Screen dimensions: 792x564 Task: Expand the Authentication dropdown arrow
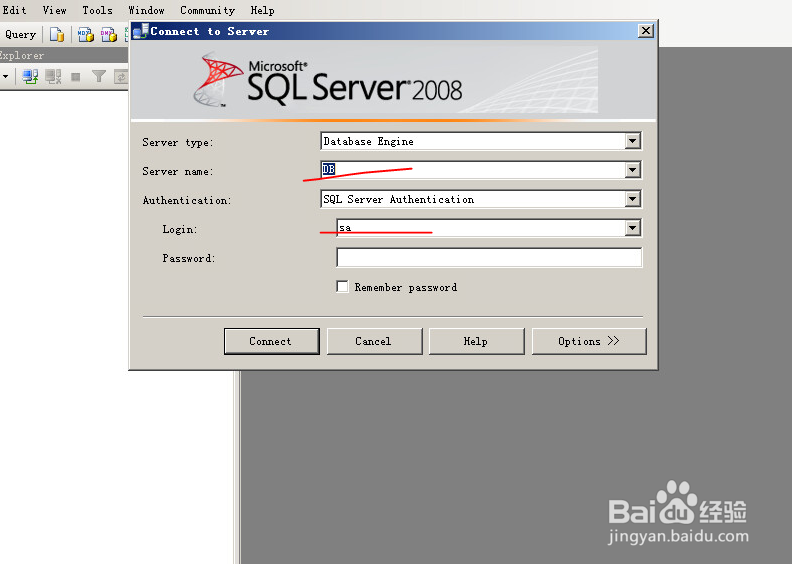coord(632,199)
